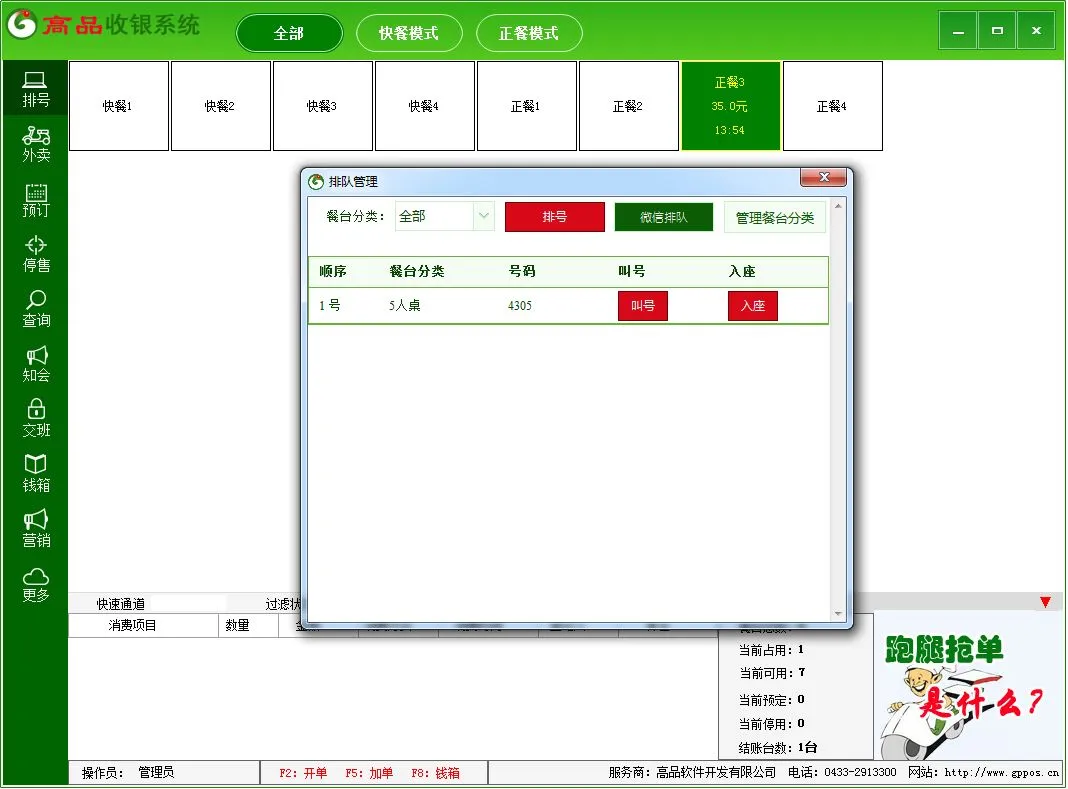Switch to the 正餐模式 tab

[529, 33]
